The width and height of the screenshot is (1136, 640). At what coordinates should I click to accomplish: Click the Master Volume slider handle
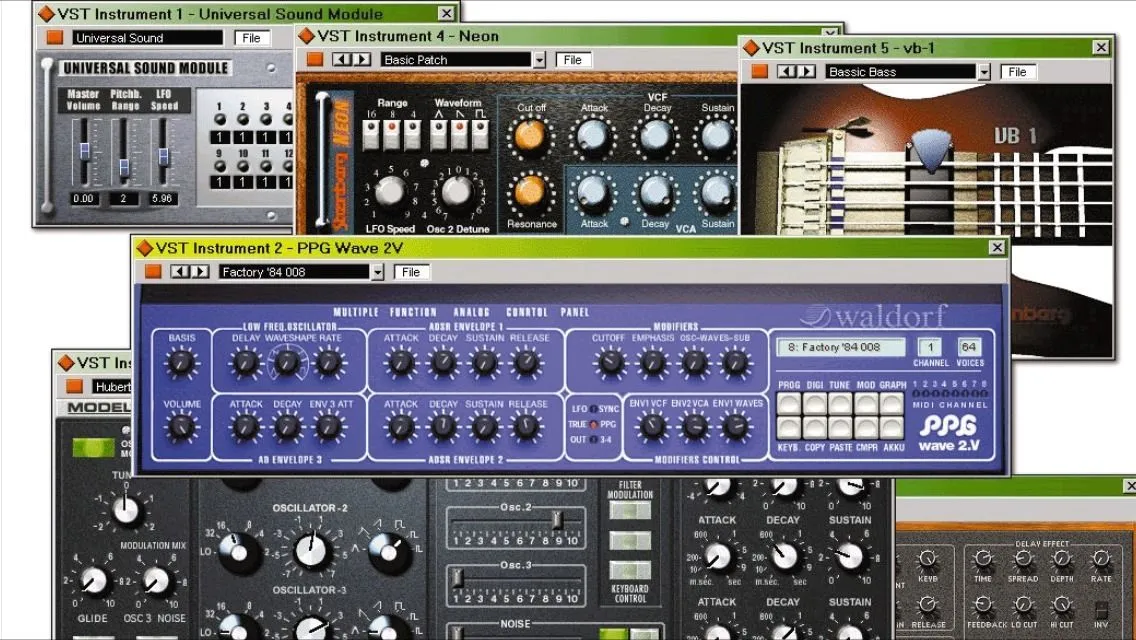click(84, 150)
